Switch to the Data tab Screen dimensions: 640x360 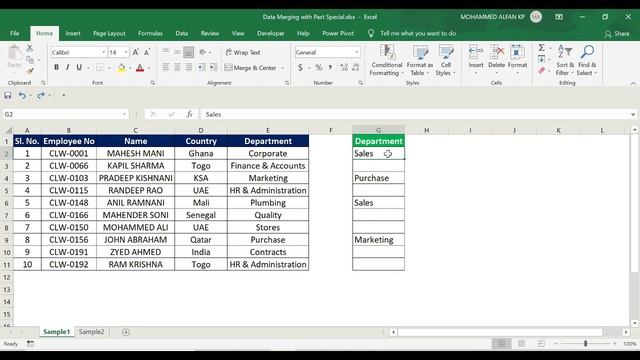pyautogui.click(x=182, y=33)
